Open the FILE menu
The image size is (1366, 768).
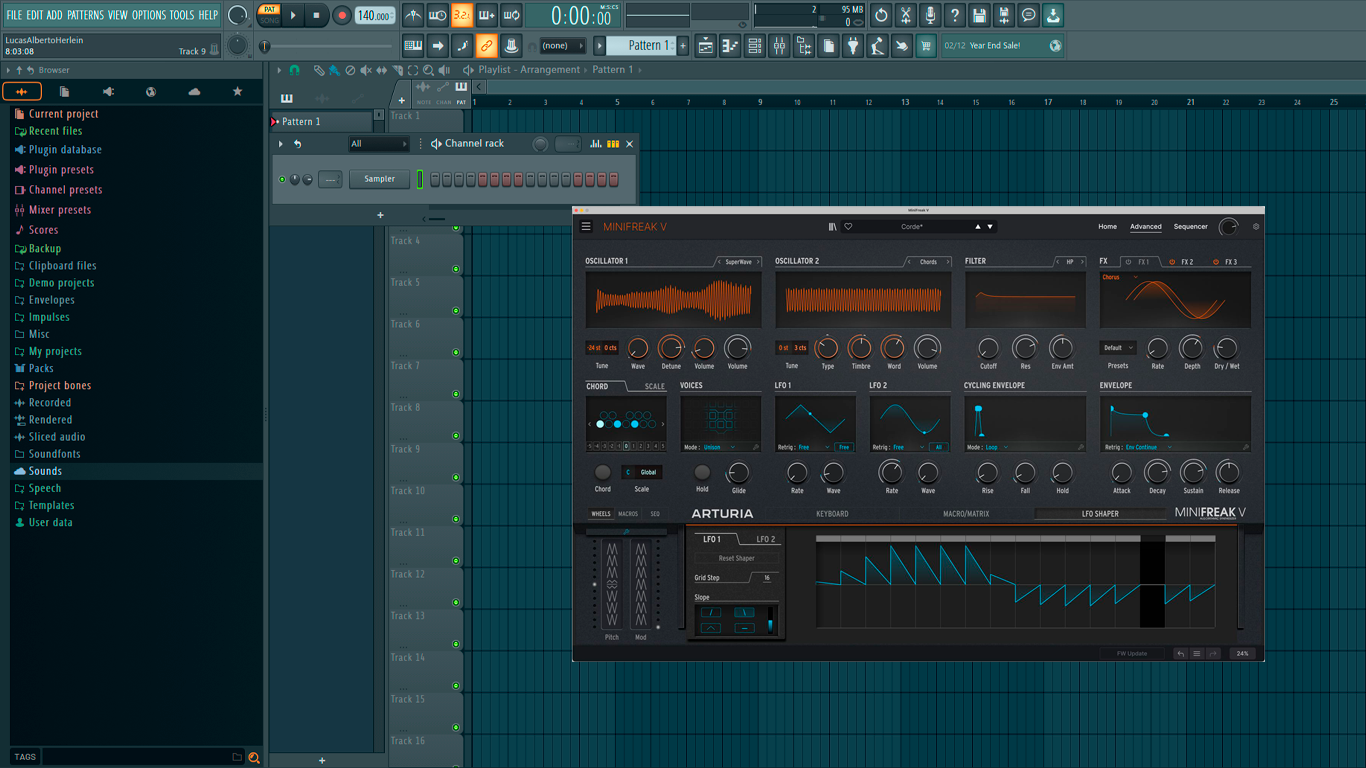coord(14,15)
